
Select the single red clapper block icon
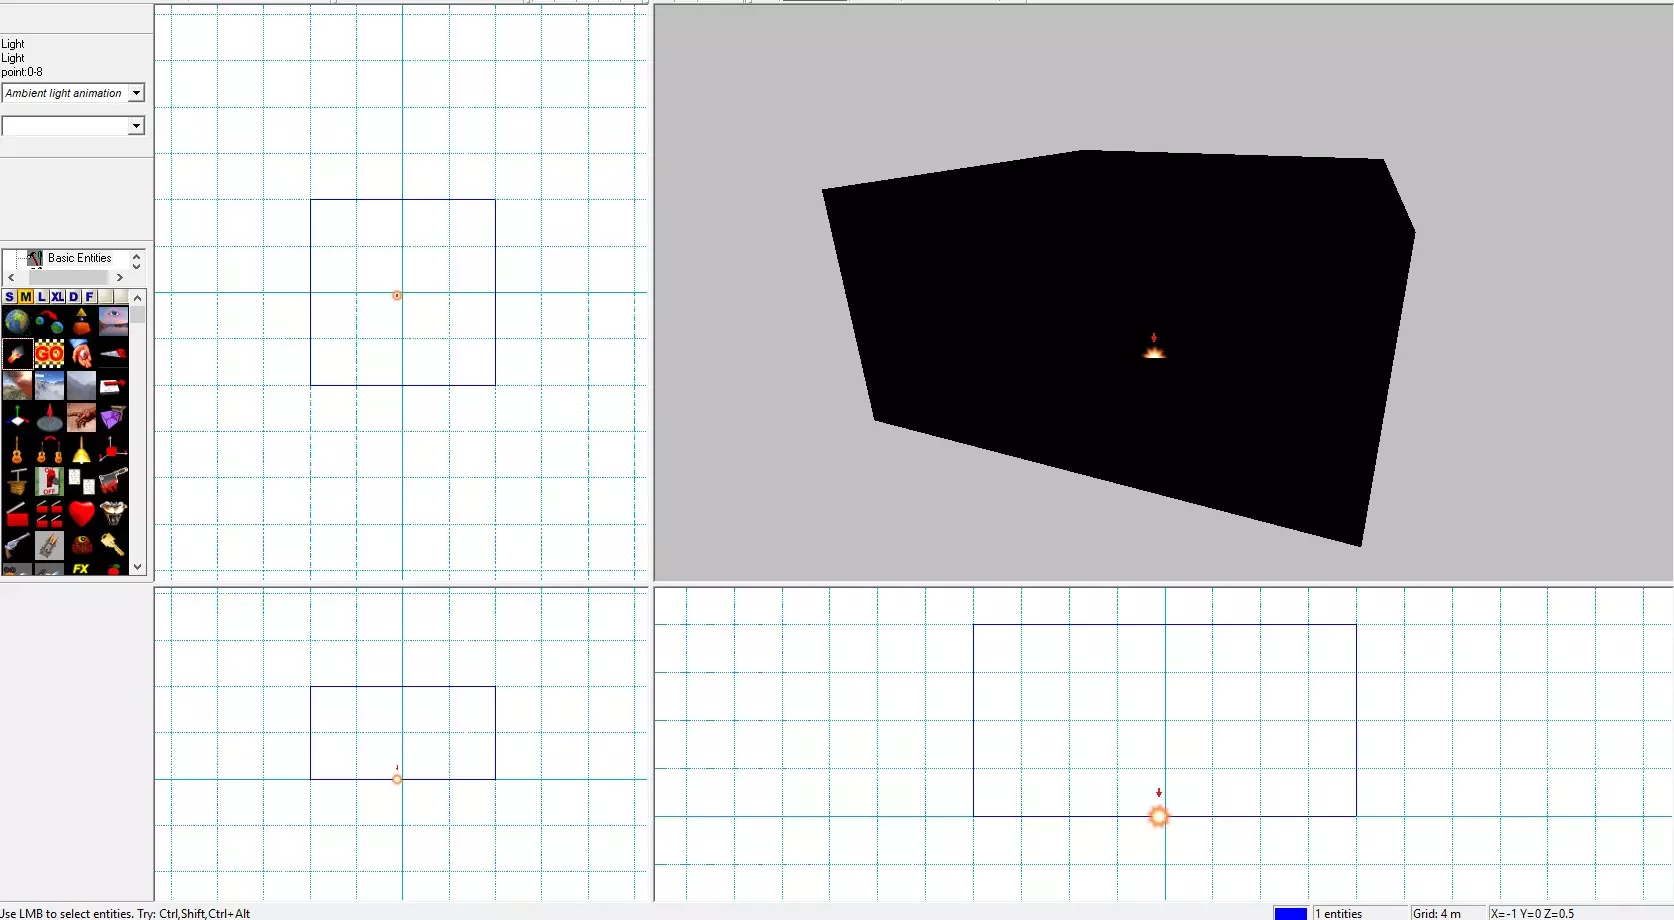[17, 514]
